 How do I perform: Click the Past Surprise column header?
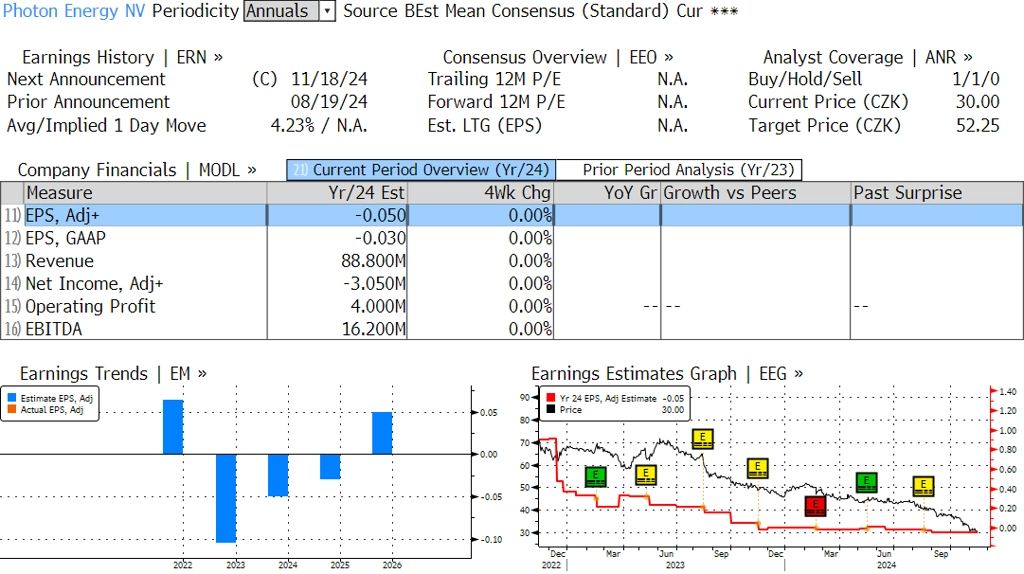pos(936,193)
